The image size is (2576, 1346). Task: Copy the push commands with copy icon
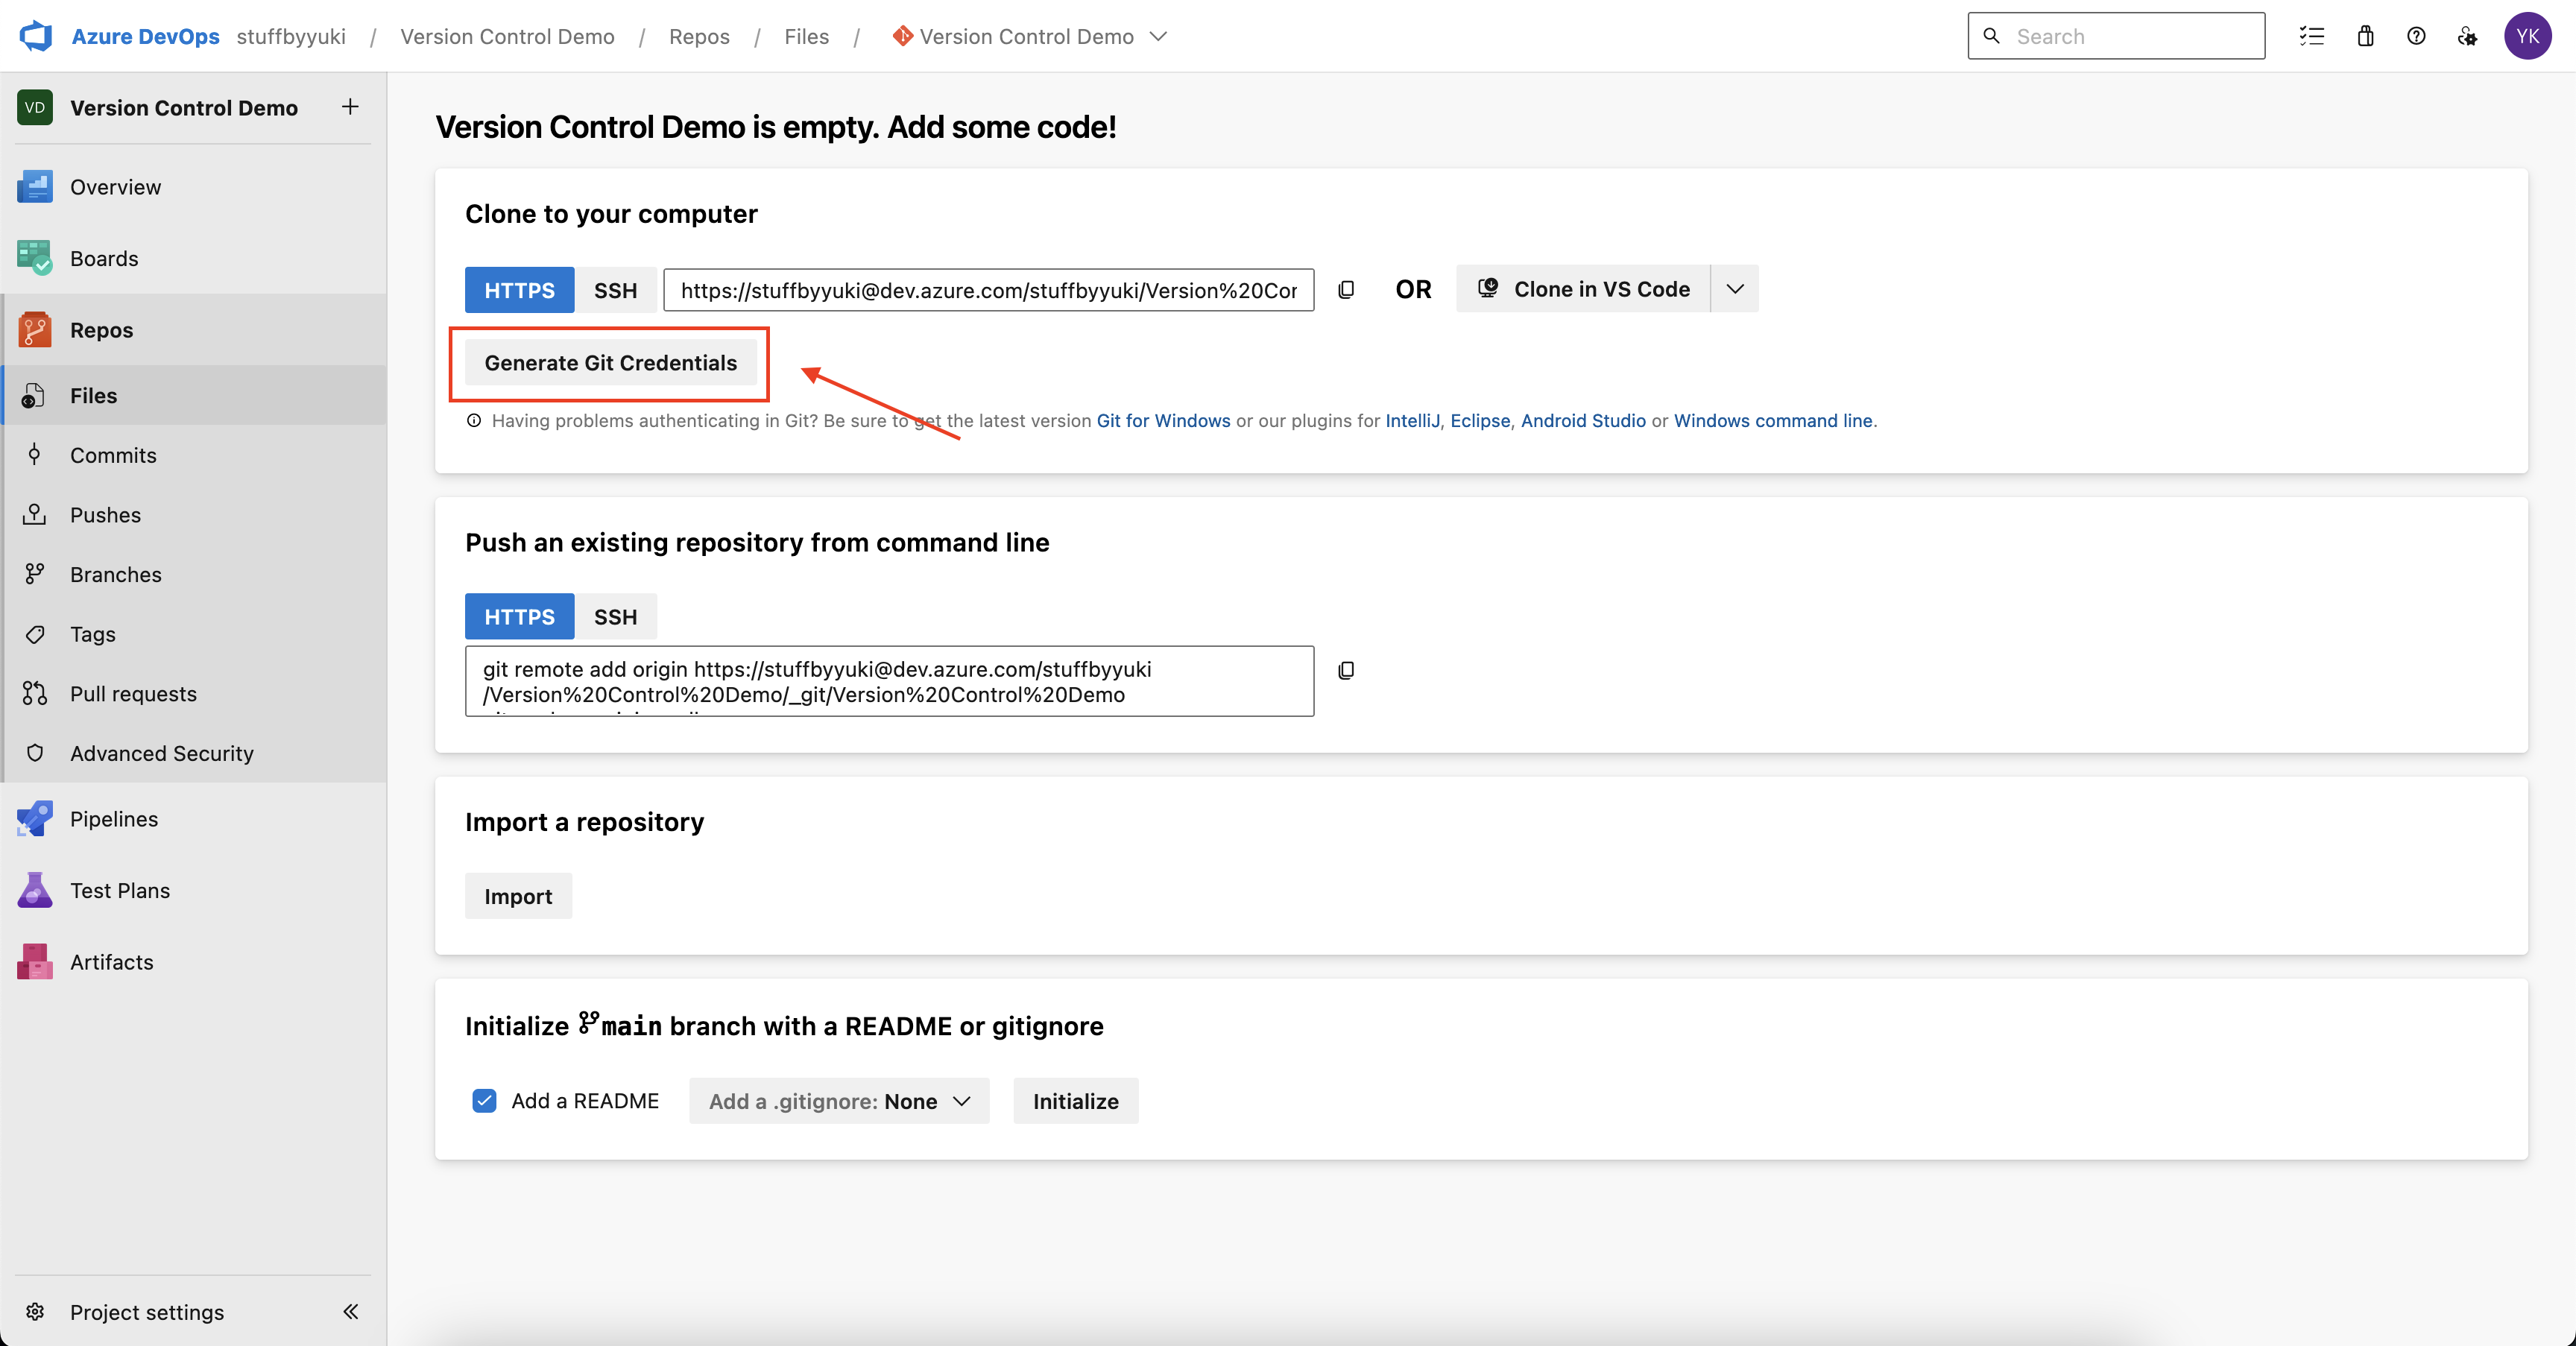(x=1346, y=670)
